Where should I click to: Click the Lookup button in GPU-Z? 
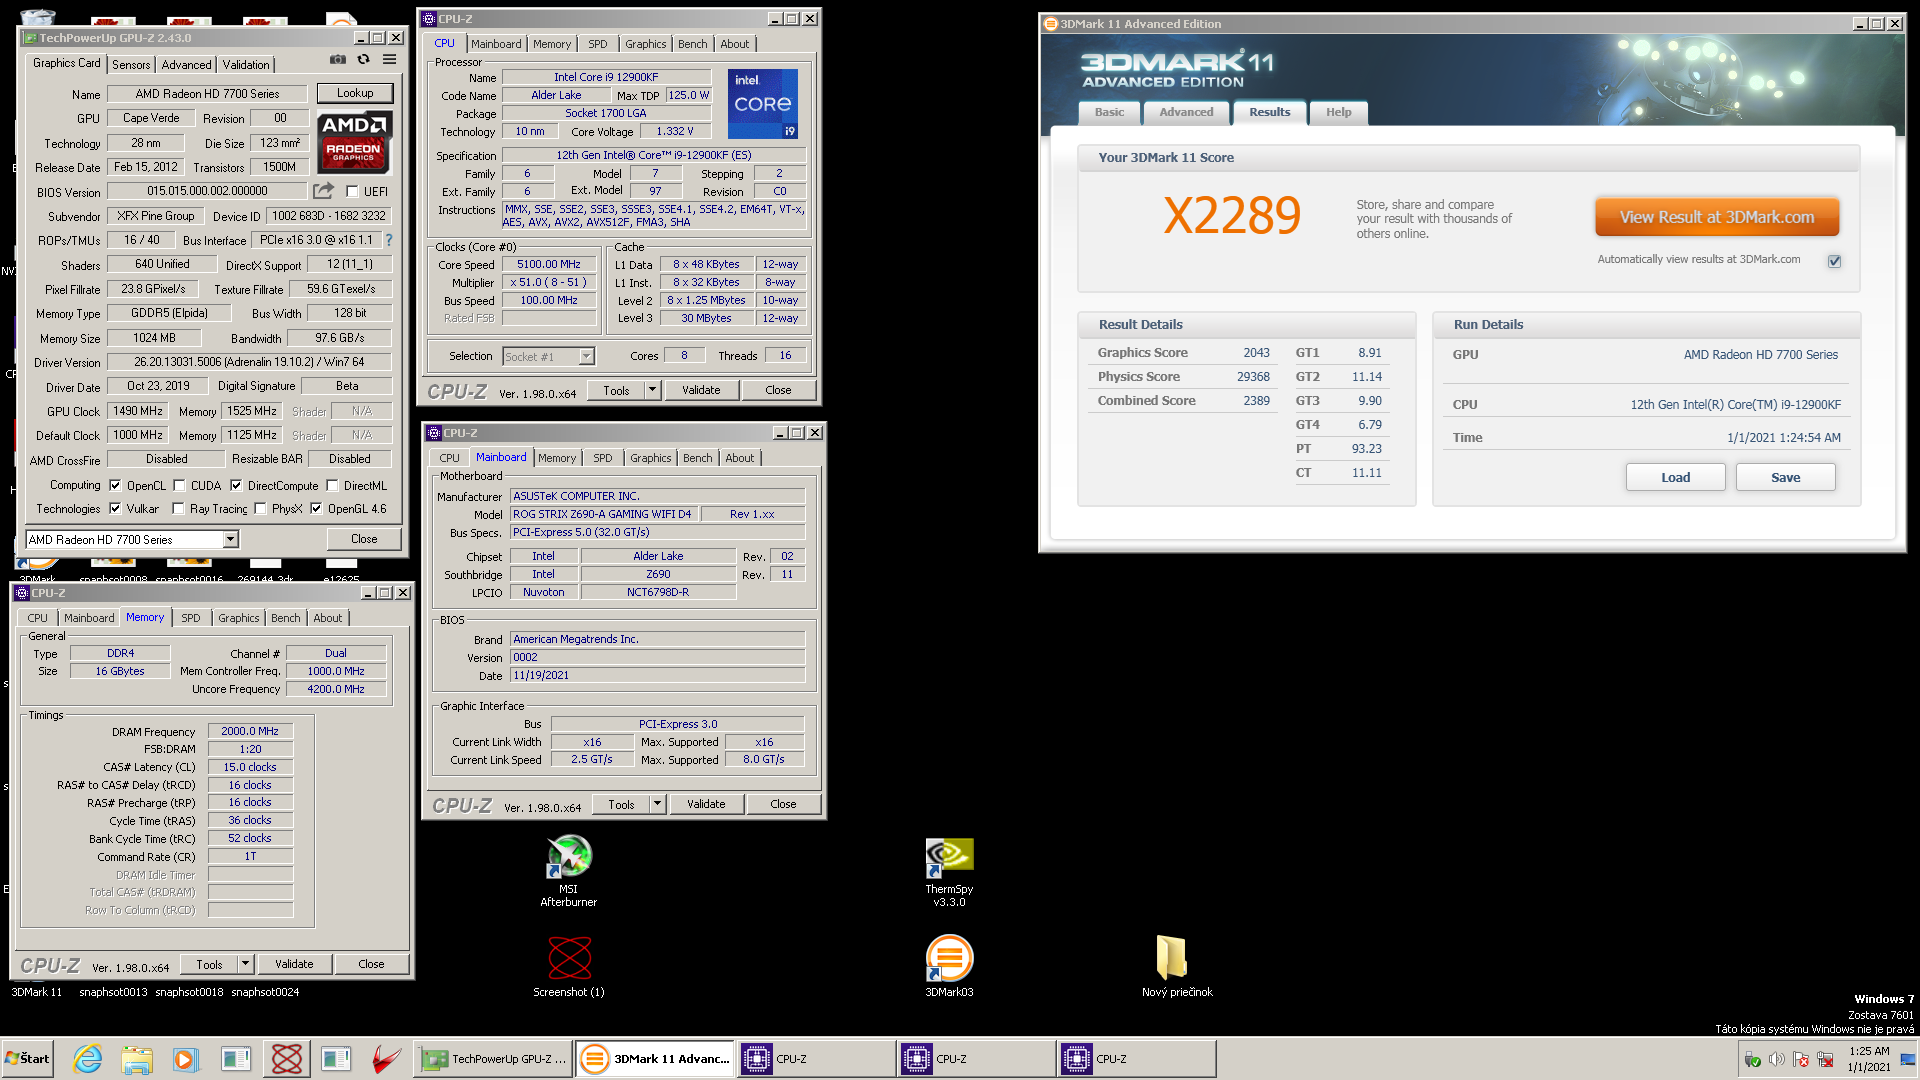355,93
